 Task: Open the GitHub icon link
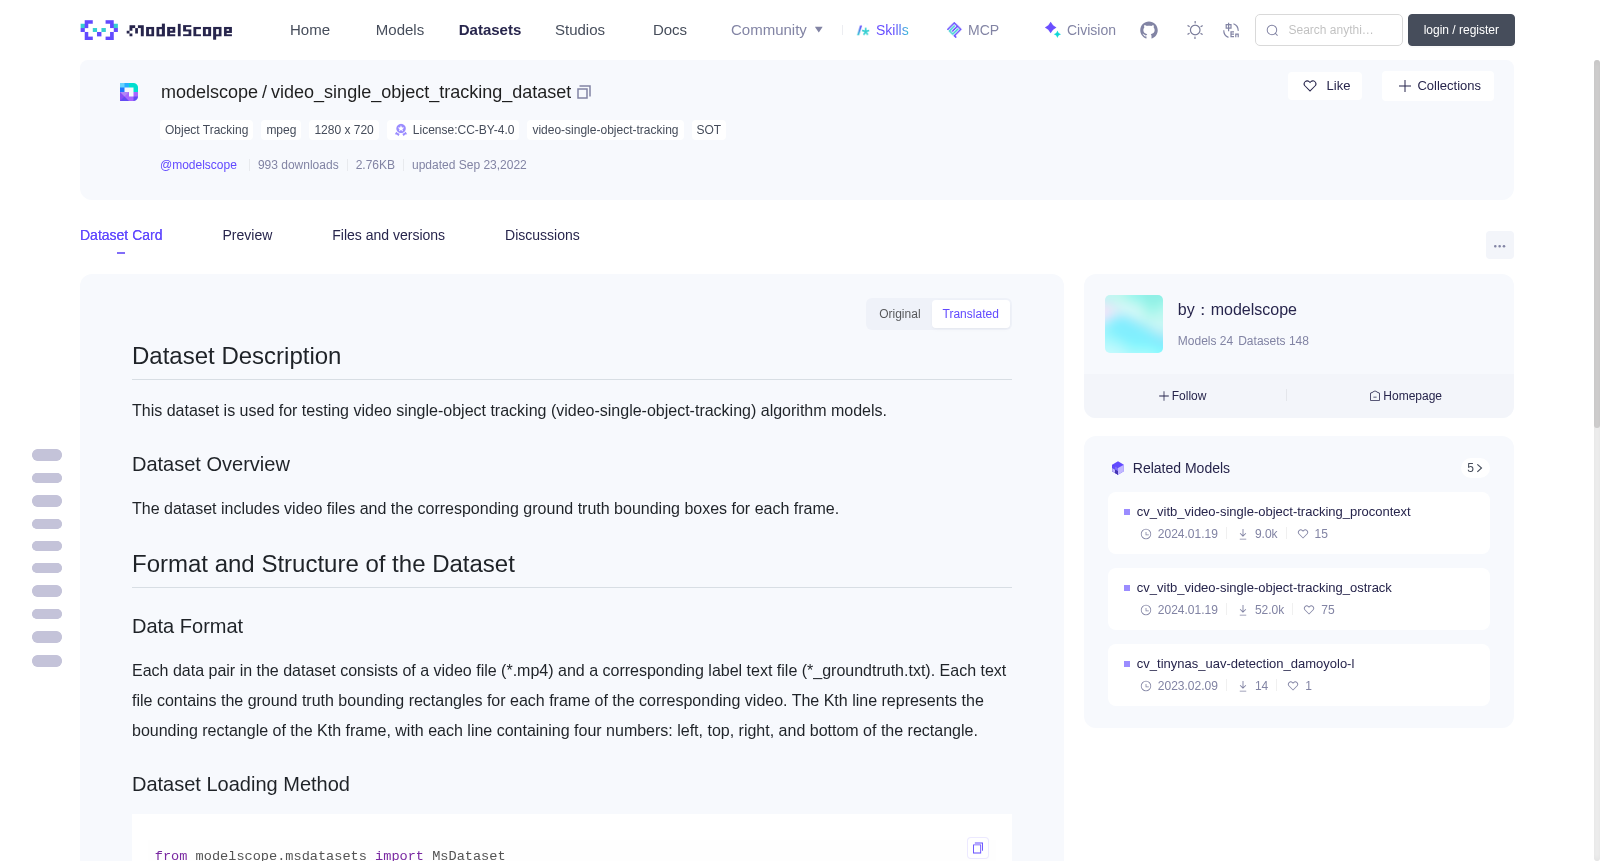click(x=1149, y=30)
